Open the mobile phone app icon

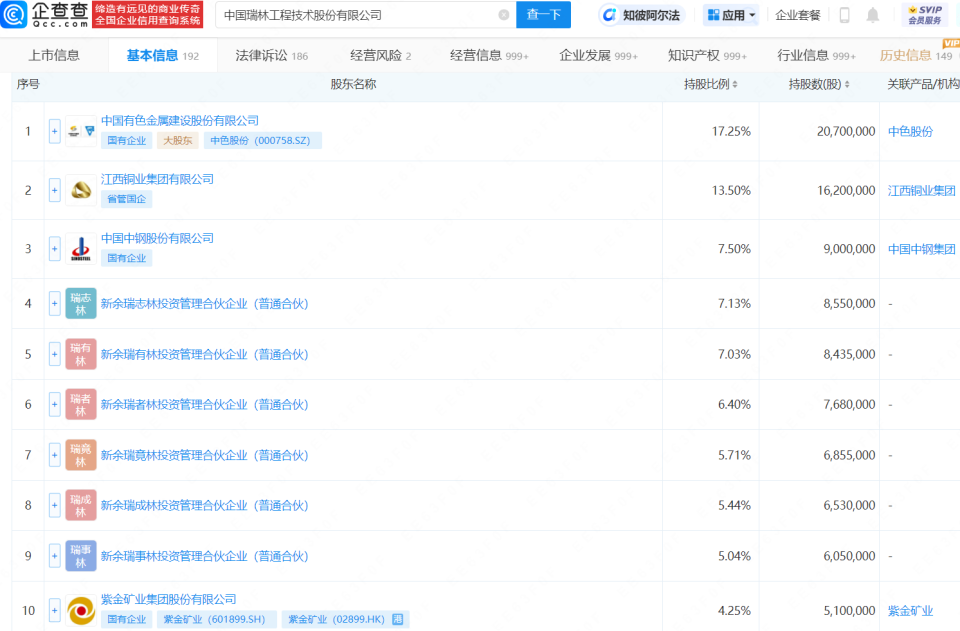(x=844, y=15)
